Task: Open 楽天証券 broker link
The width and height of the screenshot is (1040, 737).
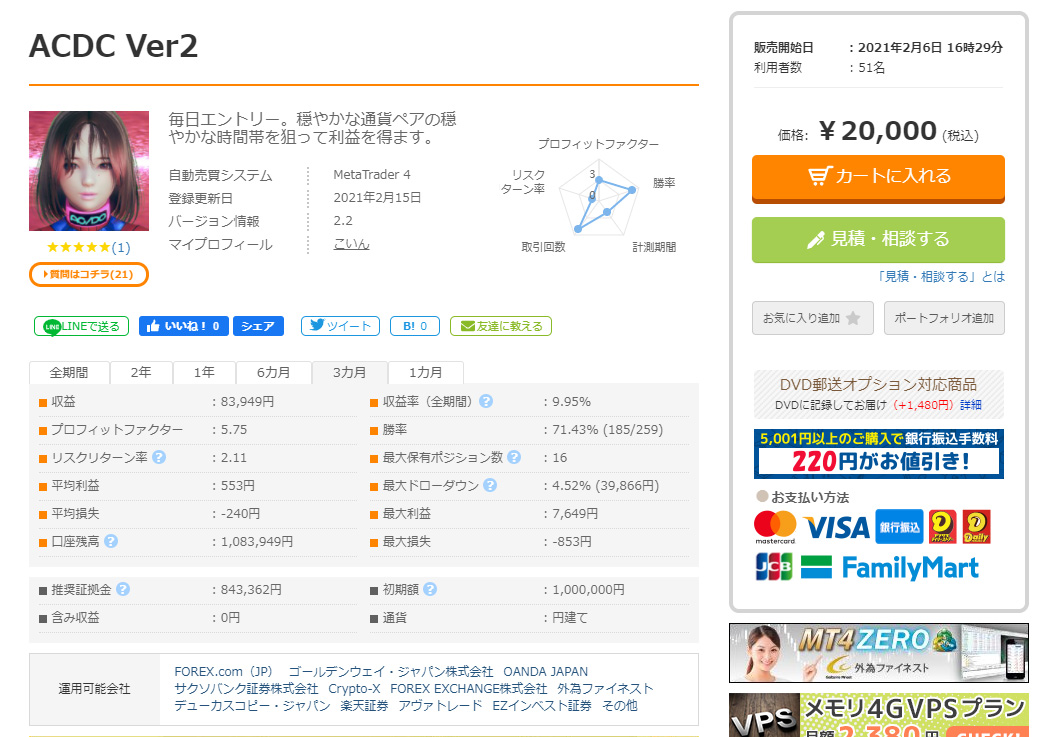Action: [x=364, y=706]
